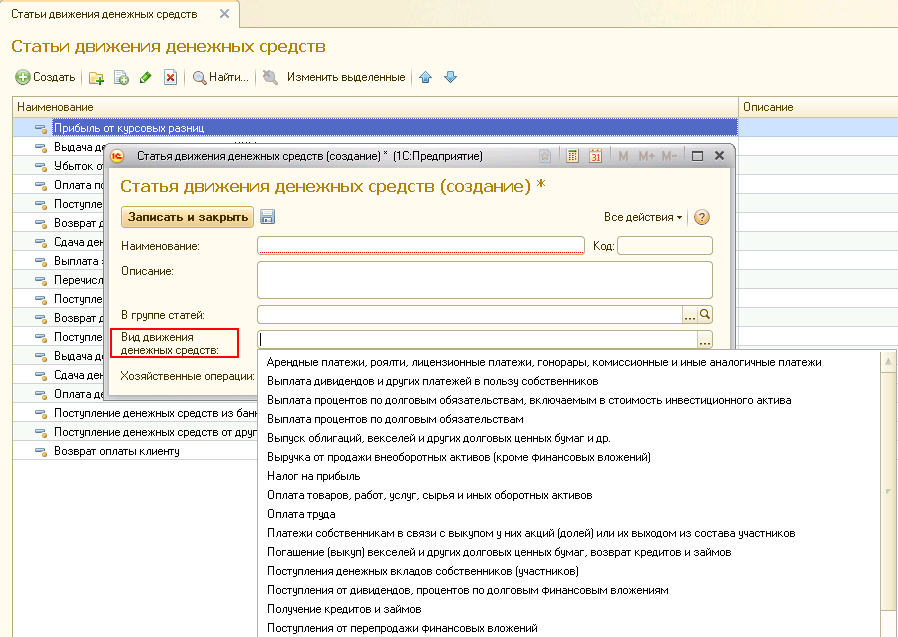Screen dimensions: 898x637
Task: Click the M memory button in title bar
Action: click(x=624, y=156)
